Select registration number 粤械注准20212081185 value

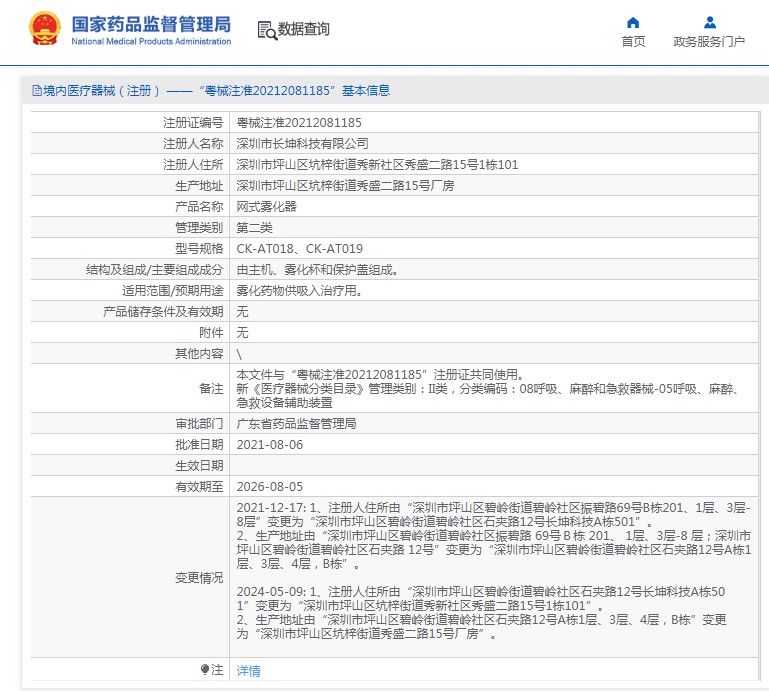point(299,123)
